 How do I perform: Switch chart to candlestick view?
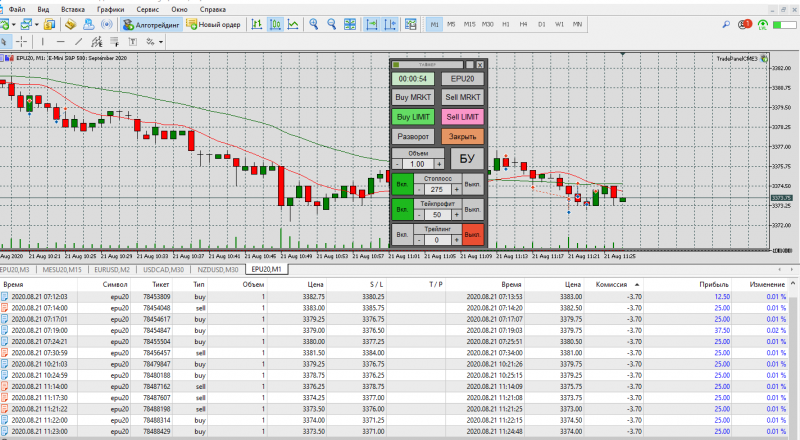pyautogui.click(x=275, y=24)
